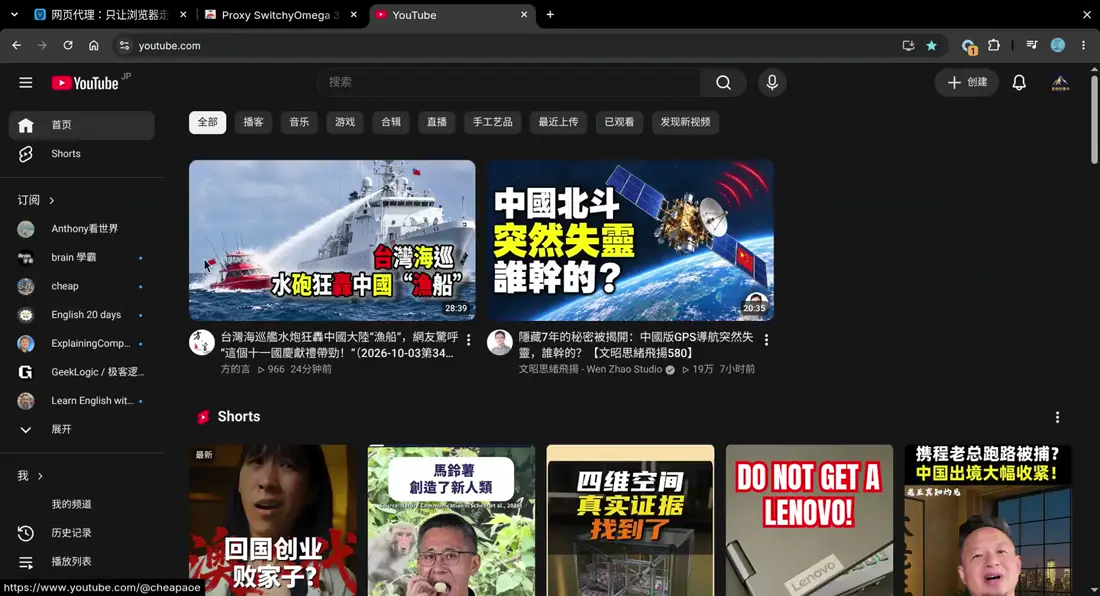This screenshot has height=596, width=1100.
Task: Open 四维空间真实证据 short thumbnail
Action: pos(630,520)
